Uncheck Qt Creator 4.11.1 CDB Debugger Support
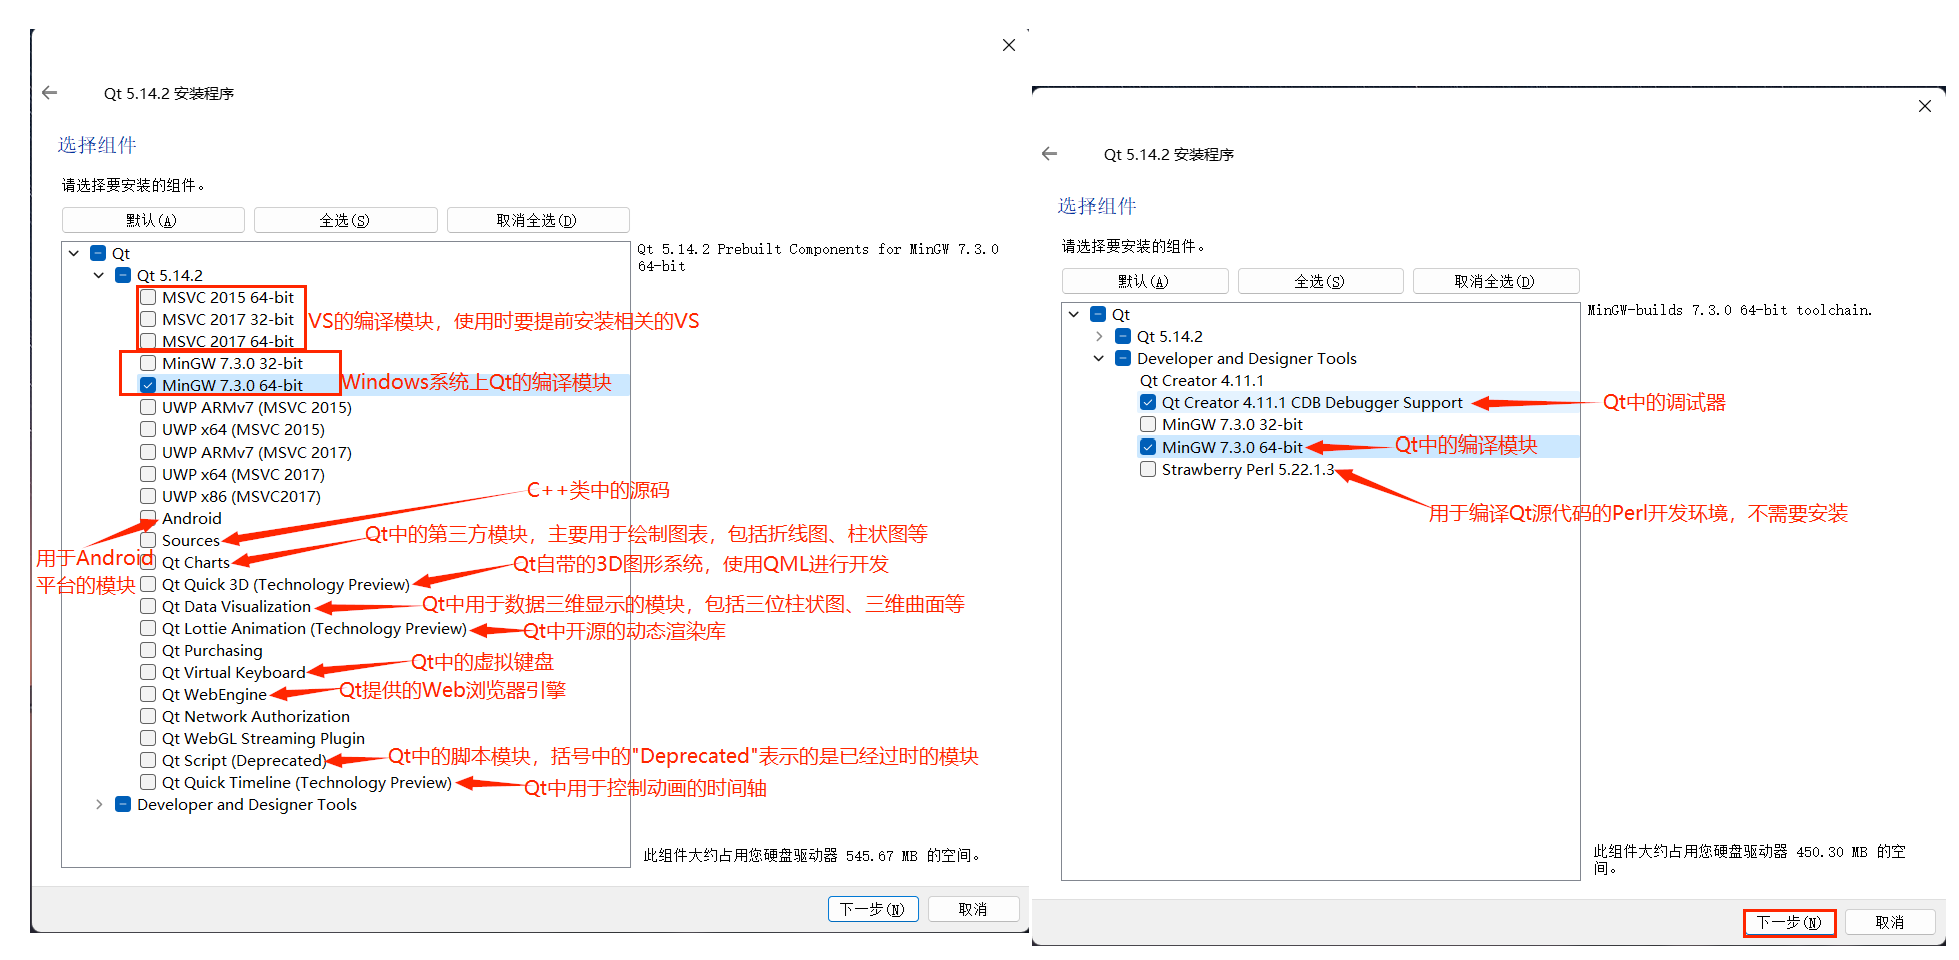1959x960 pixels. [x=1148, y=402]
